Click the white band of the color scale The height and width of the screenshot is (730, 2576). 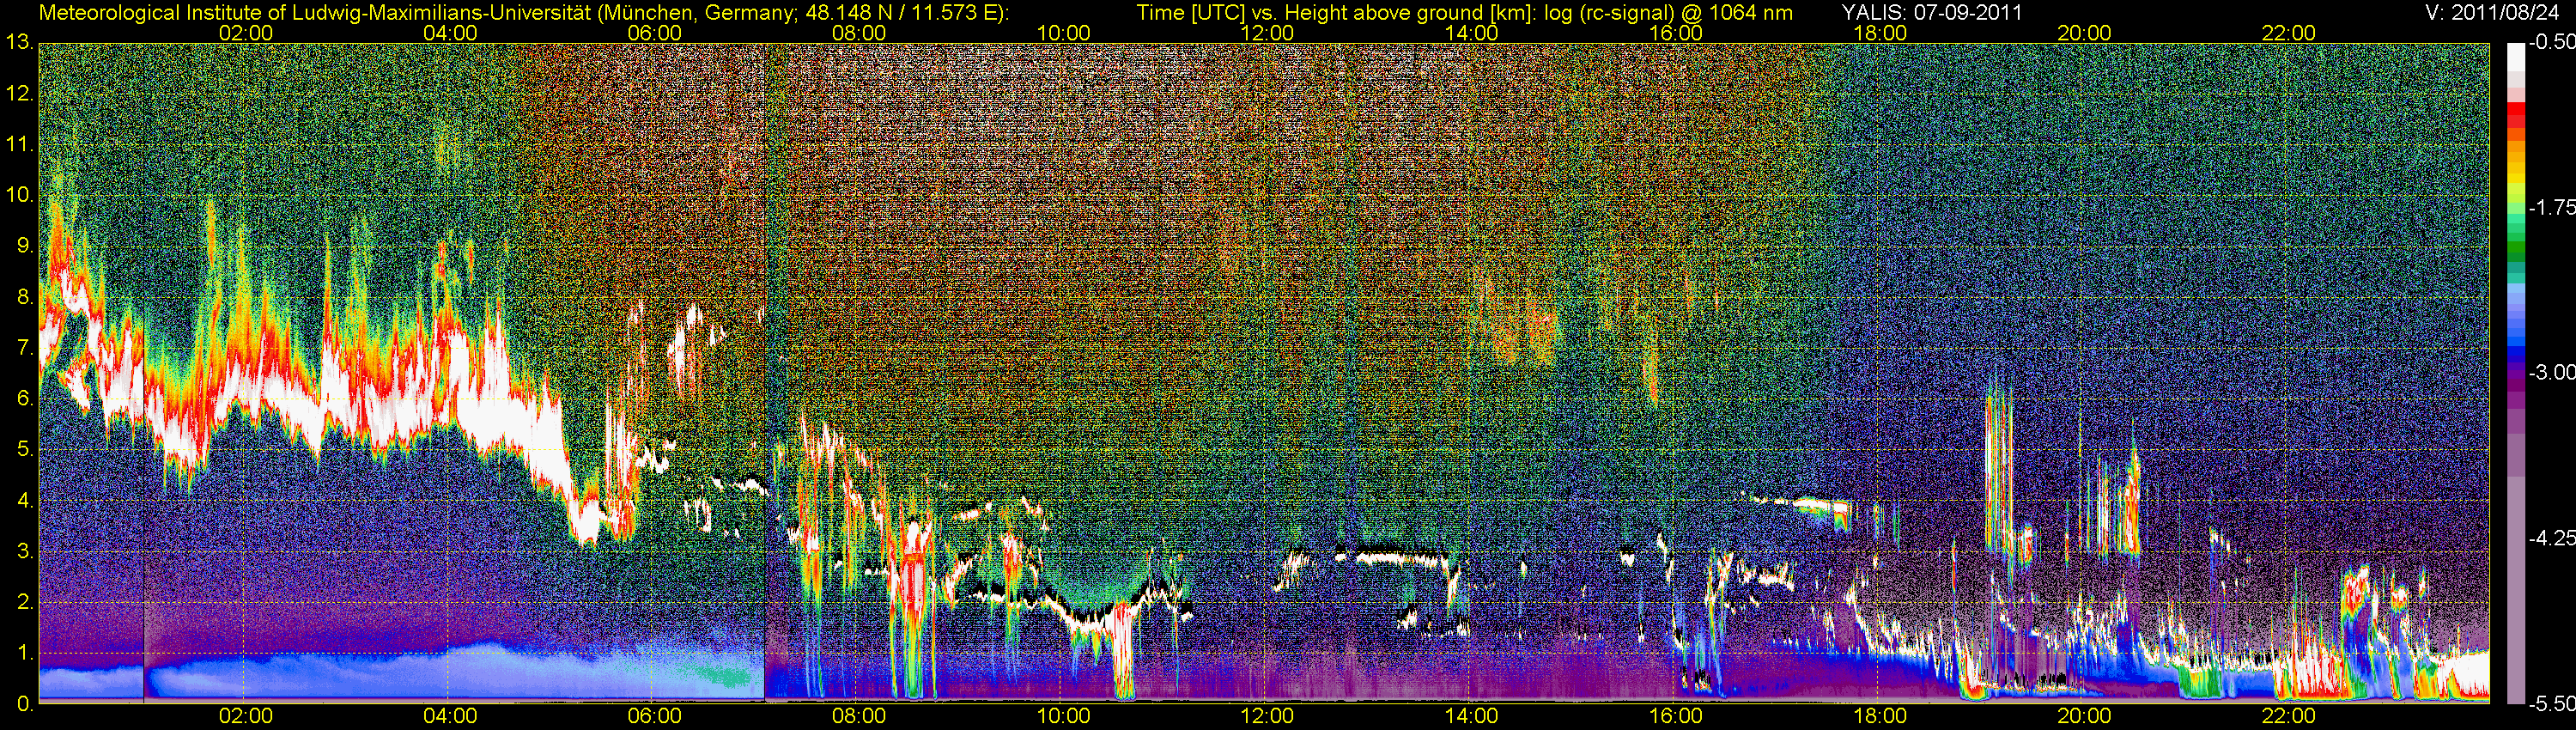[2516, 58]
